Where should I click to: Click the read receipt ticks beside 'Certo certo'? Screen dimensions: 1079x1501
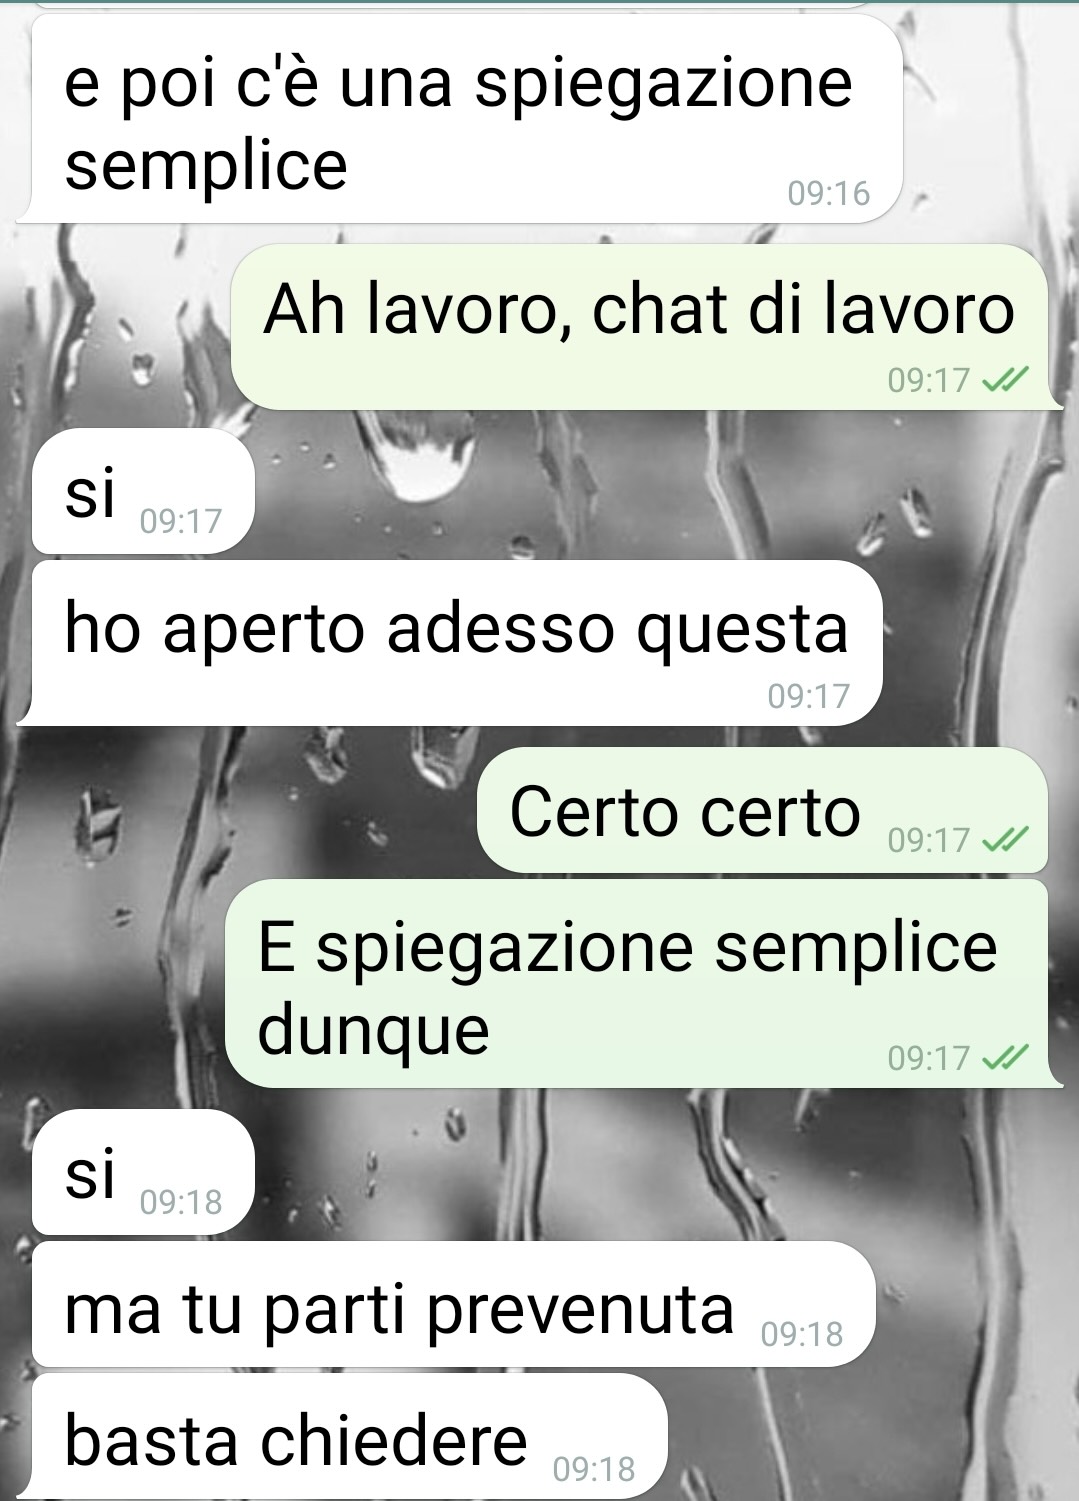coord(1005,840)
